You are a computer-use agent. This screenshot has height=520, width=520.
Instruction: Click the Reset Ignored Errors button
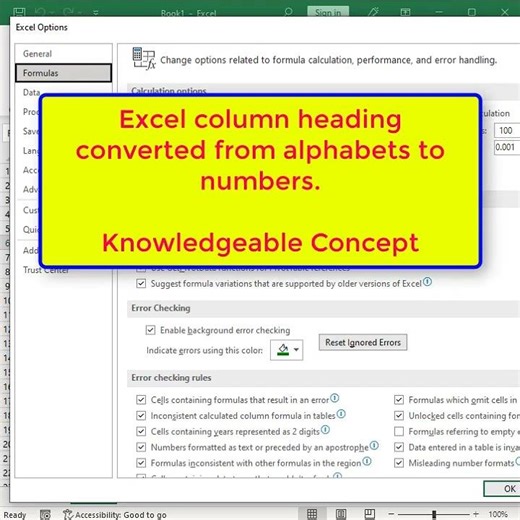click(363, 342)
